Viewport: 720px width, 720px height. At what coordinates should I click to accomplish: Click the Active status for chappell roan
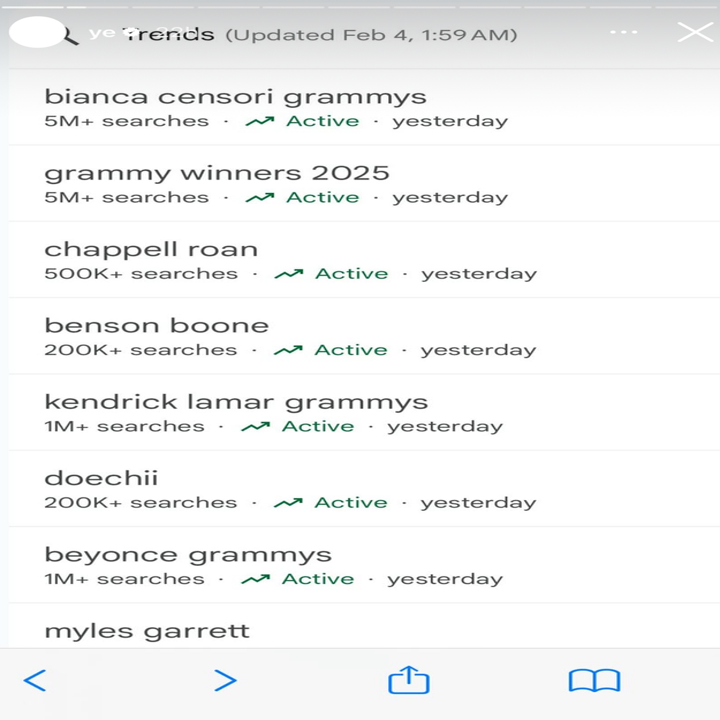click(351, 274)
